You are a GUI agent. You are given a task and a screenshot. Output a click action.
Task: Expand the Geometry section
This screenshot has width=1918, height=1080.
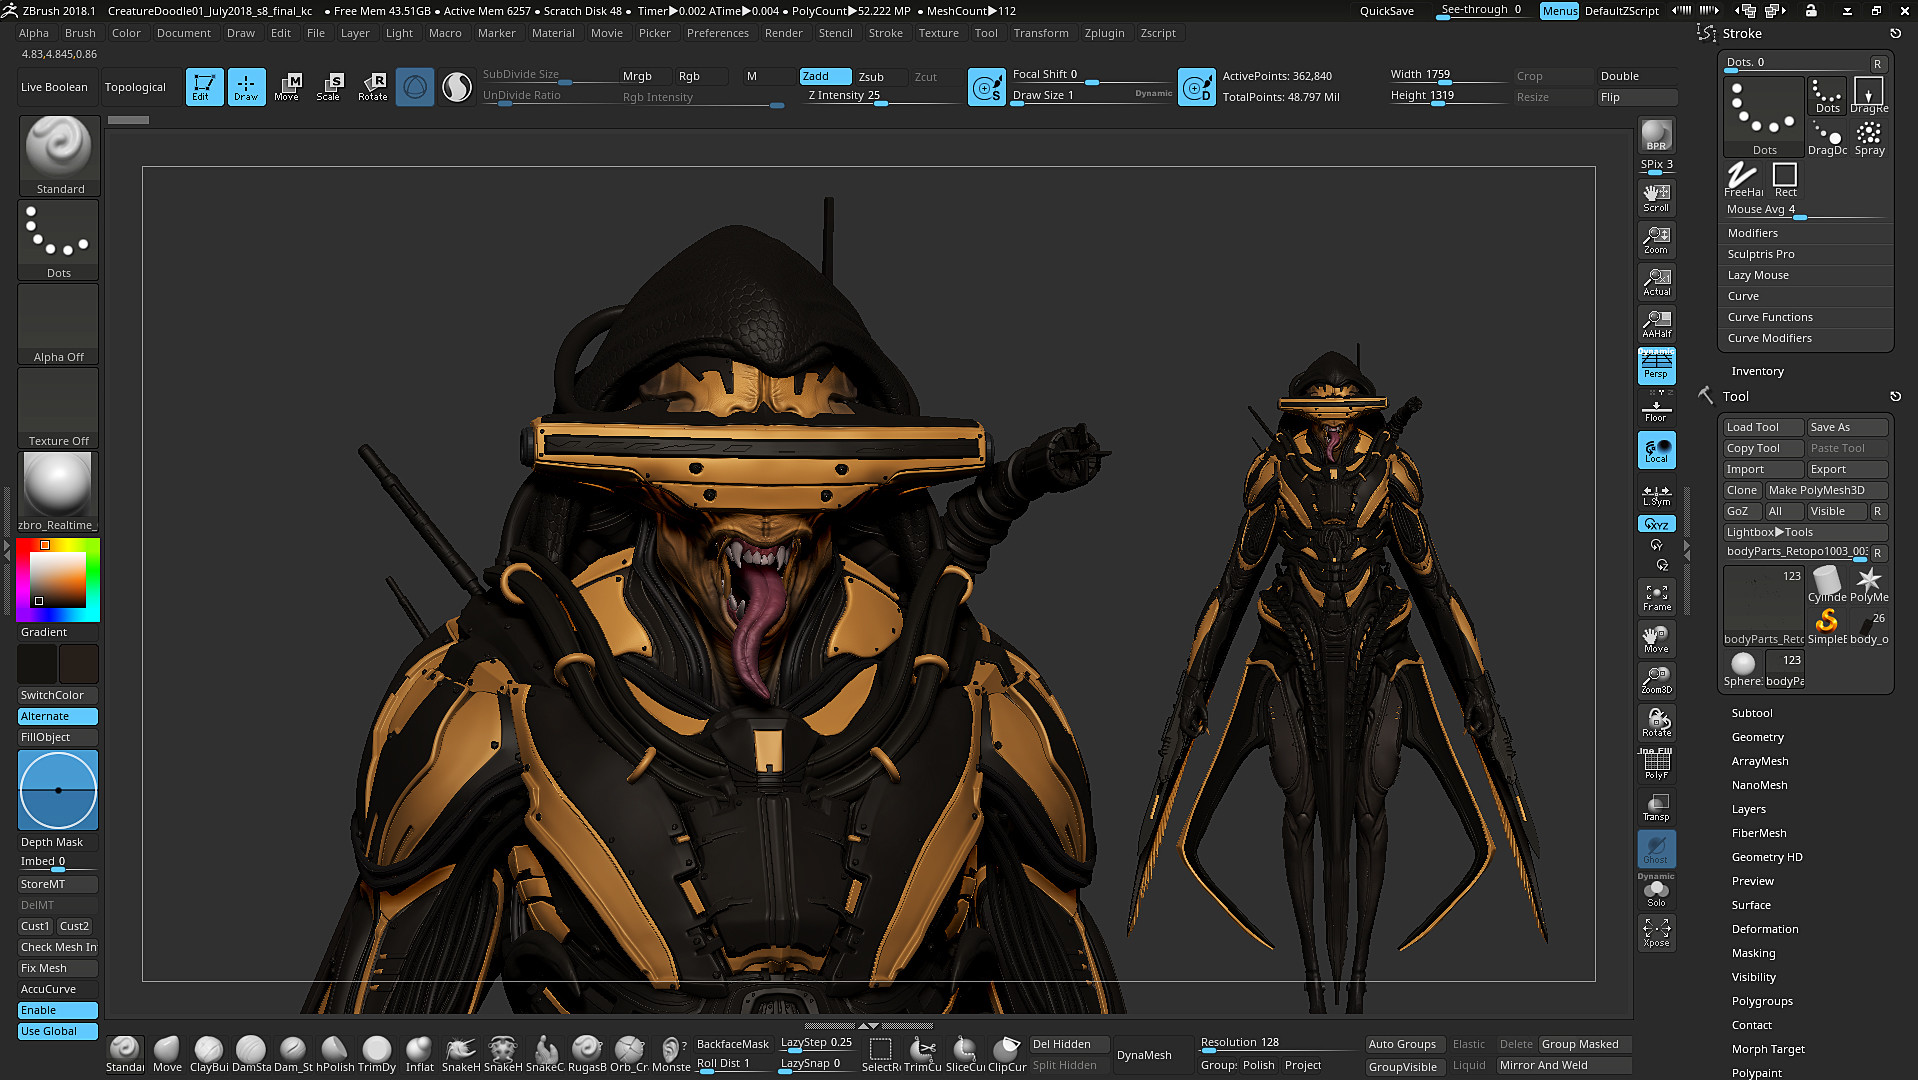pos(1757,737)
